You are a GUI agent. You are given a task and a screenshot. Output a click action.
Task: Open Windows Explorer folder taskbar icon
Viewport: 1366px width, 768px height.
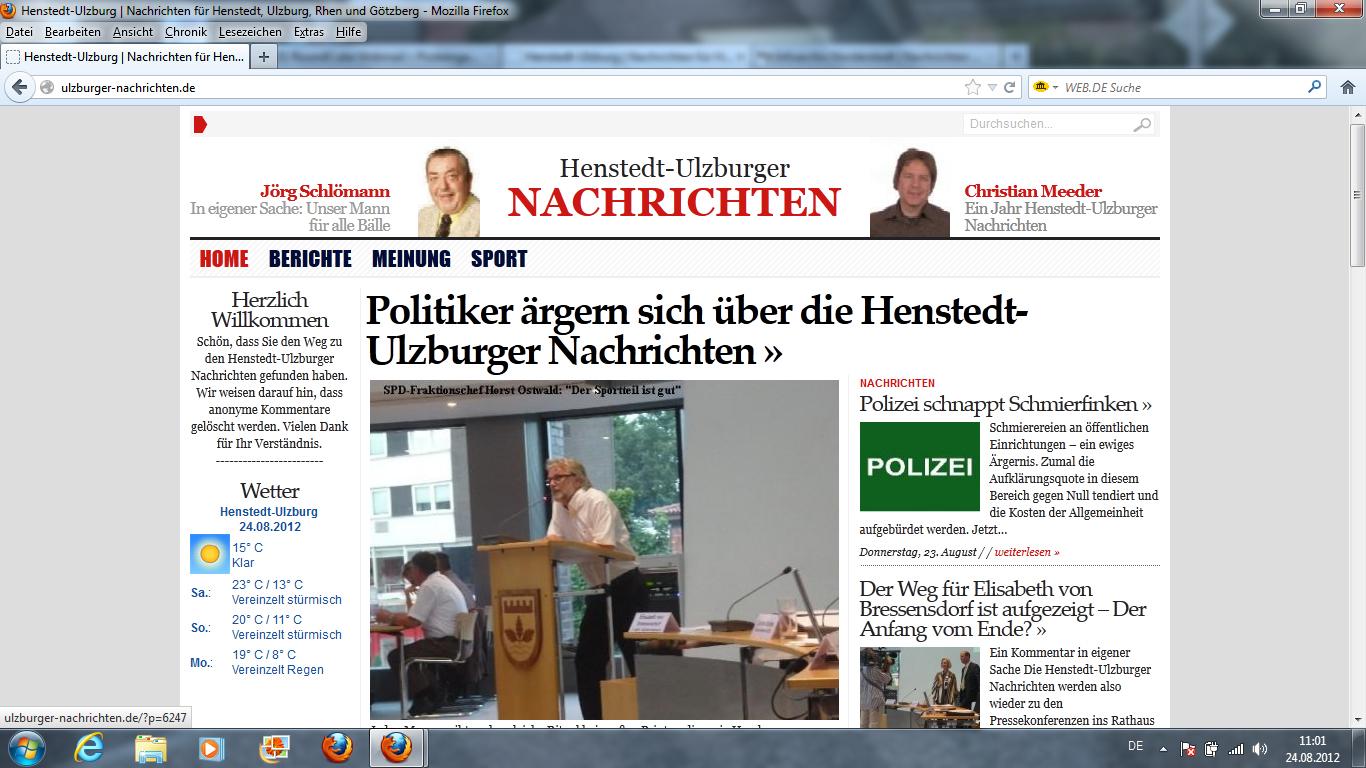(x=151, y=748)
